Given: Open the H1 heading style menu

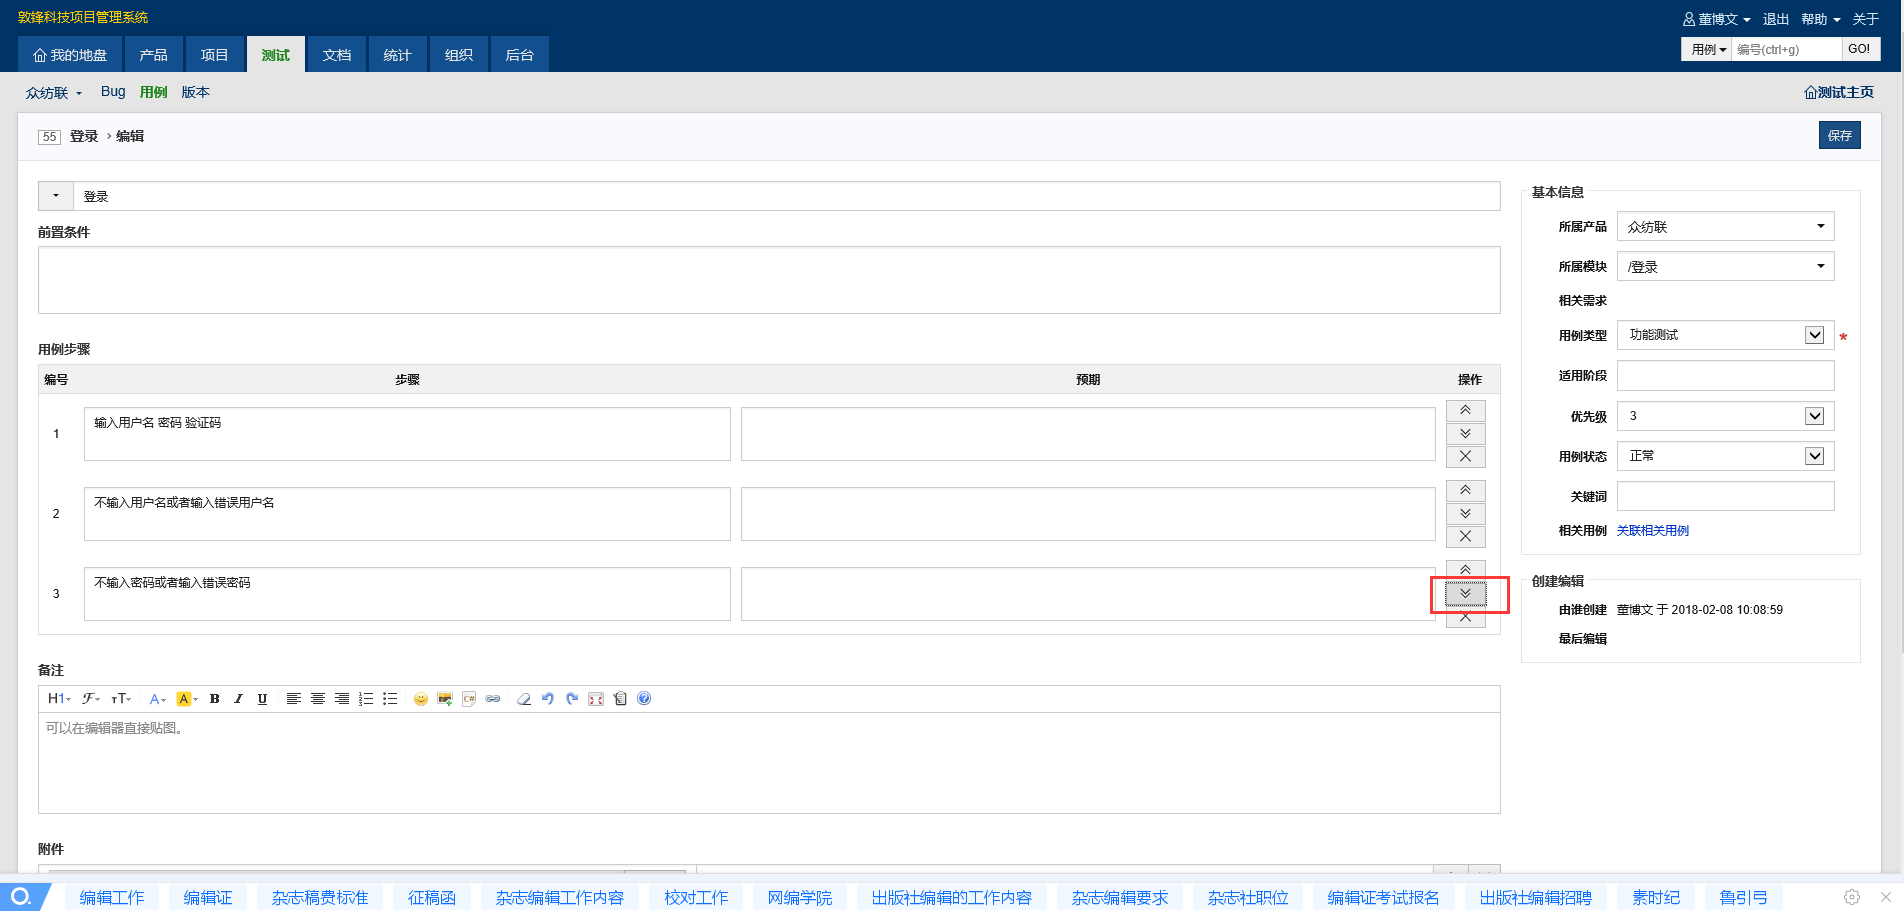Looking at the screenshot, I should (59, 699).
